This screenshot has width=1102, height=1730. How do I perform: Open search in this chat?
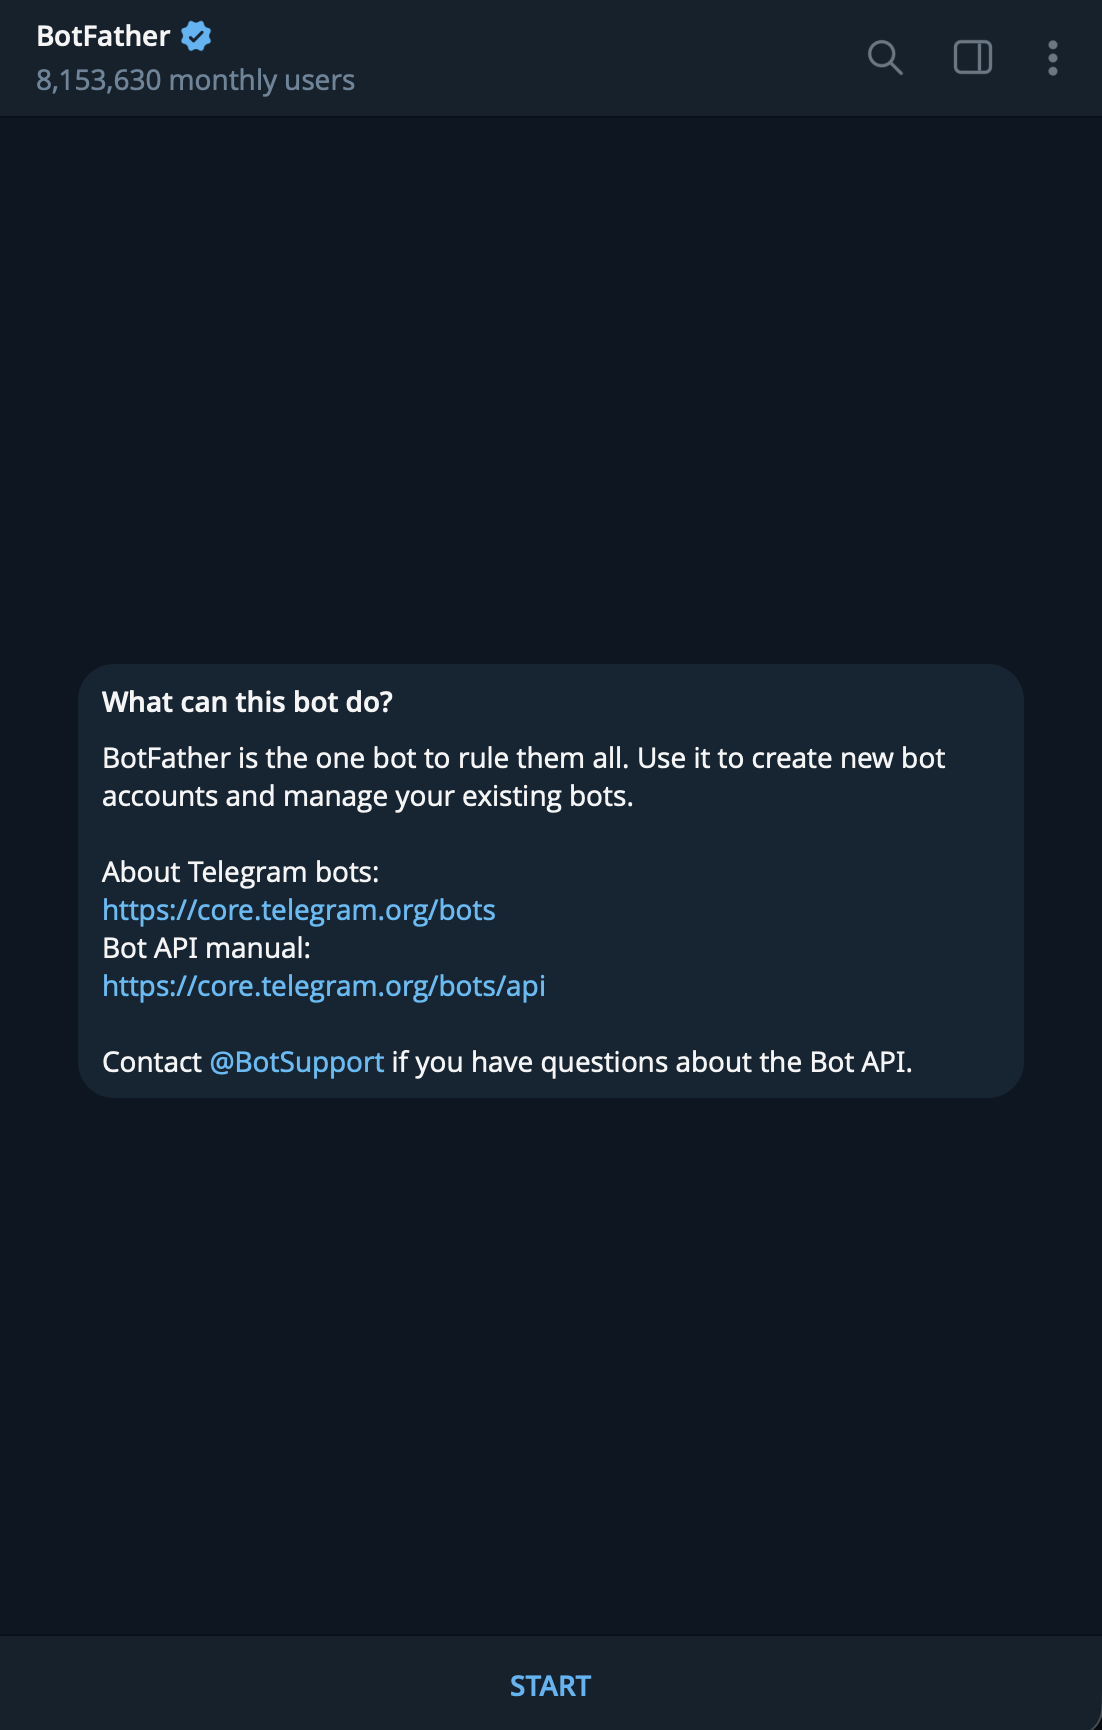(885, 58)
